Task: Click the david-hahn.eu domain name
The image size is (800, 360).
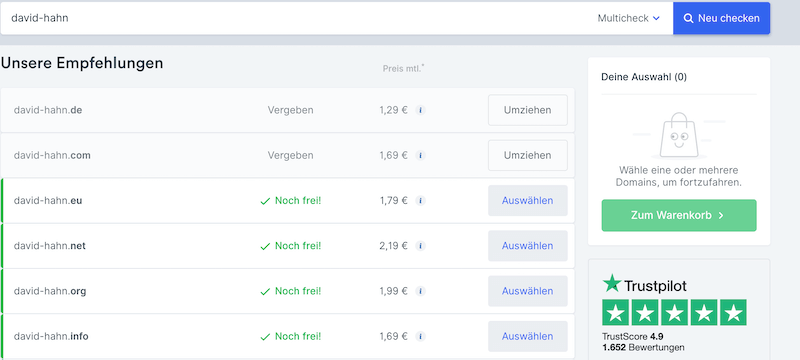Action: coord(48,201)
